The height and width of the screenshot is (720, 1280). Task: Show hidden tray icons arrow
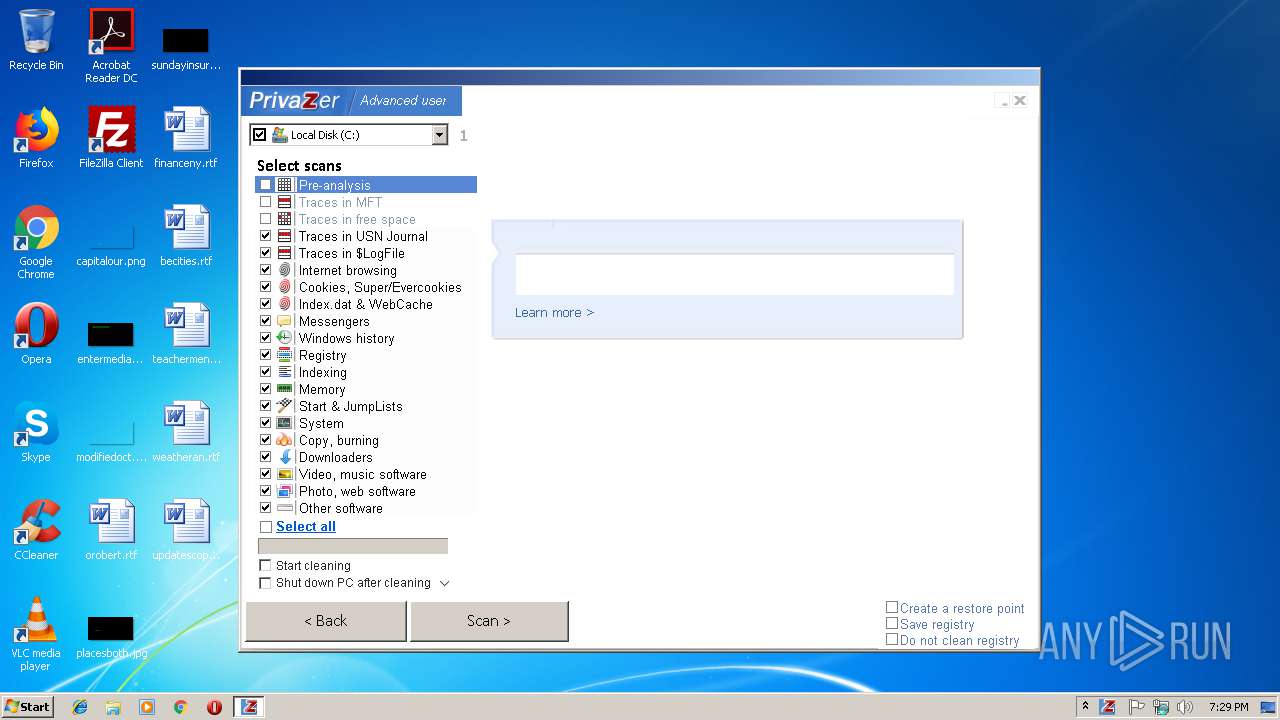(1085, 707)
